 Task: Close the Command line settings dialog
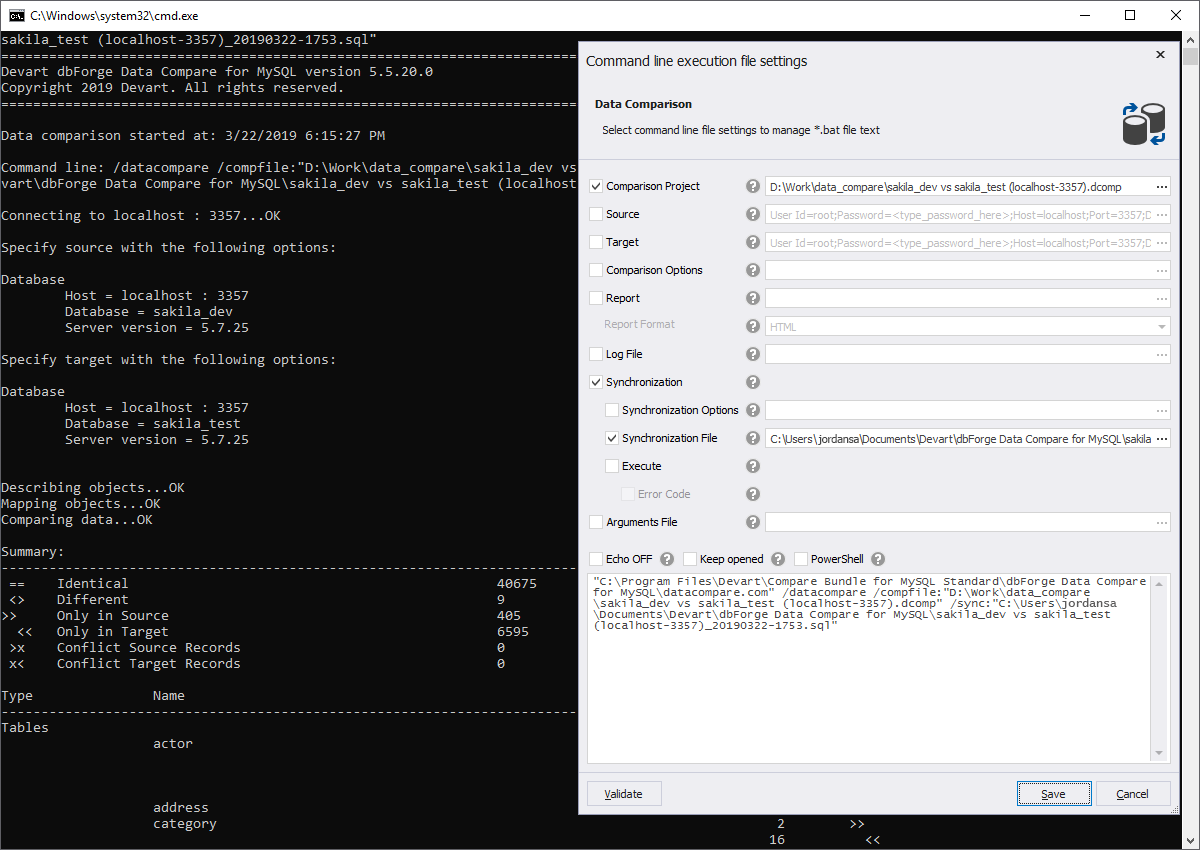pos(1160,55)
